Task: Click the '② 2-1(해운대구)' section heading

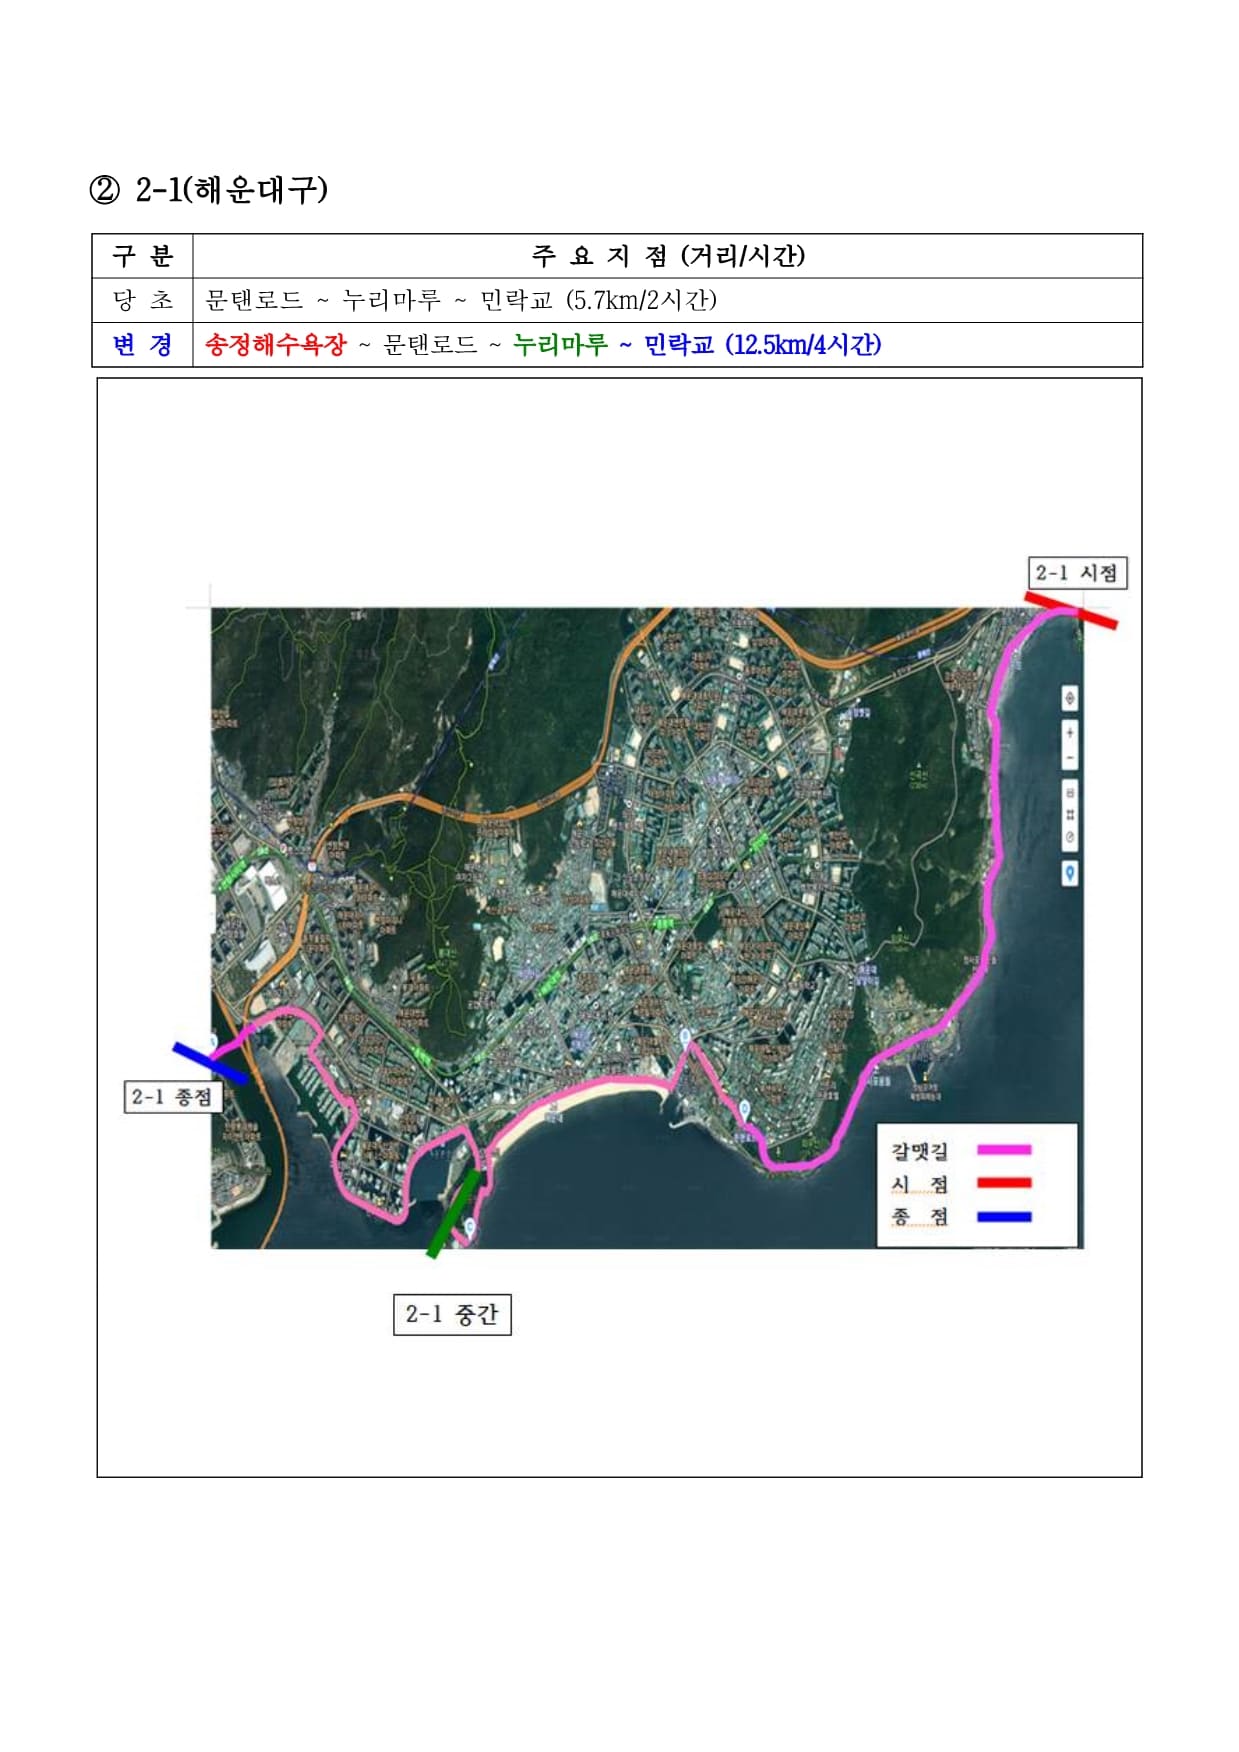Action: [x=209, y=189]
